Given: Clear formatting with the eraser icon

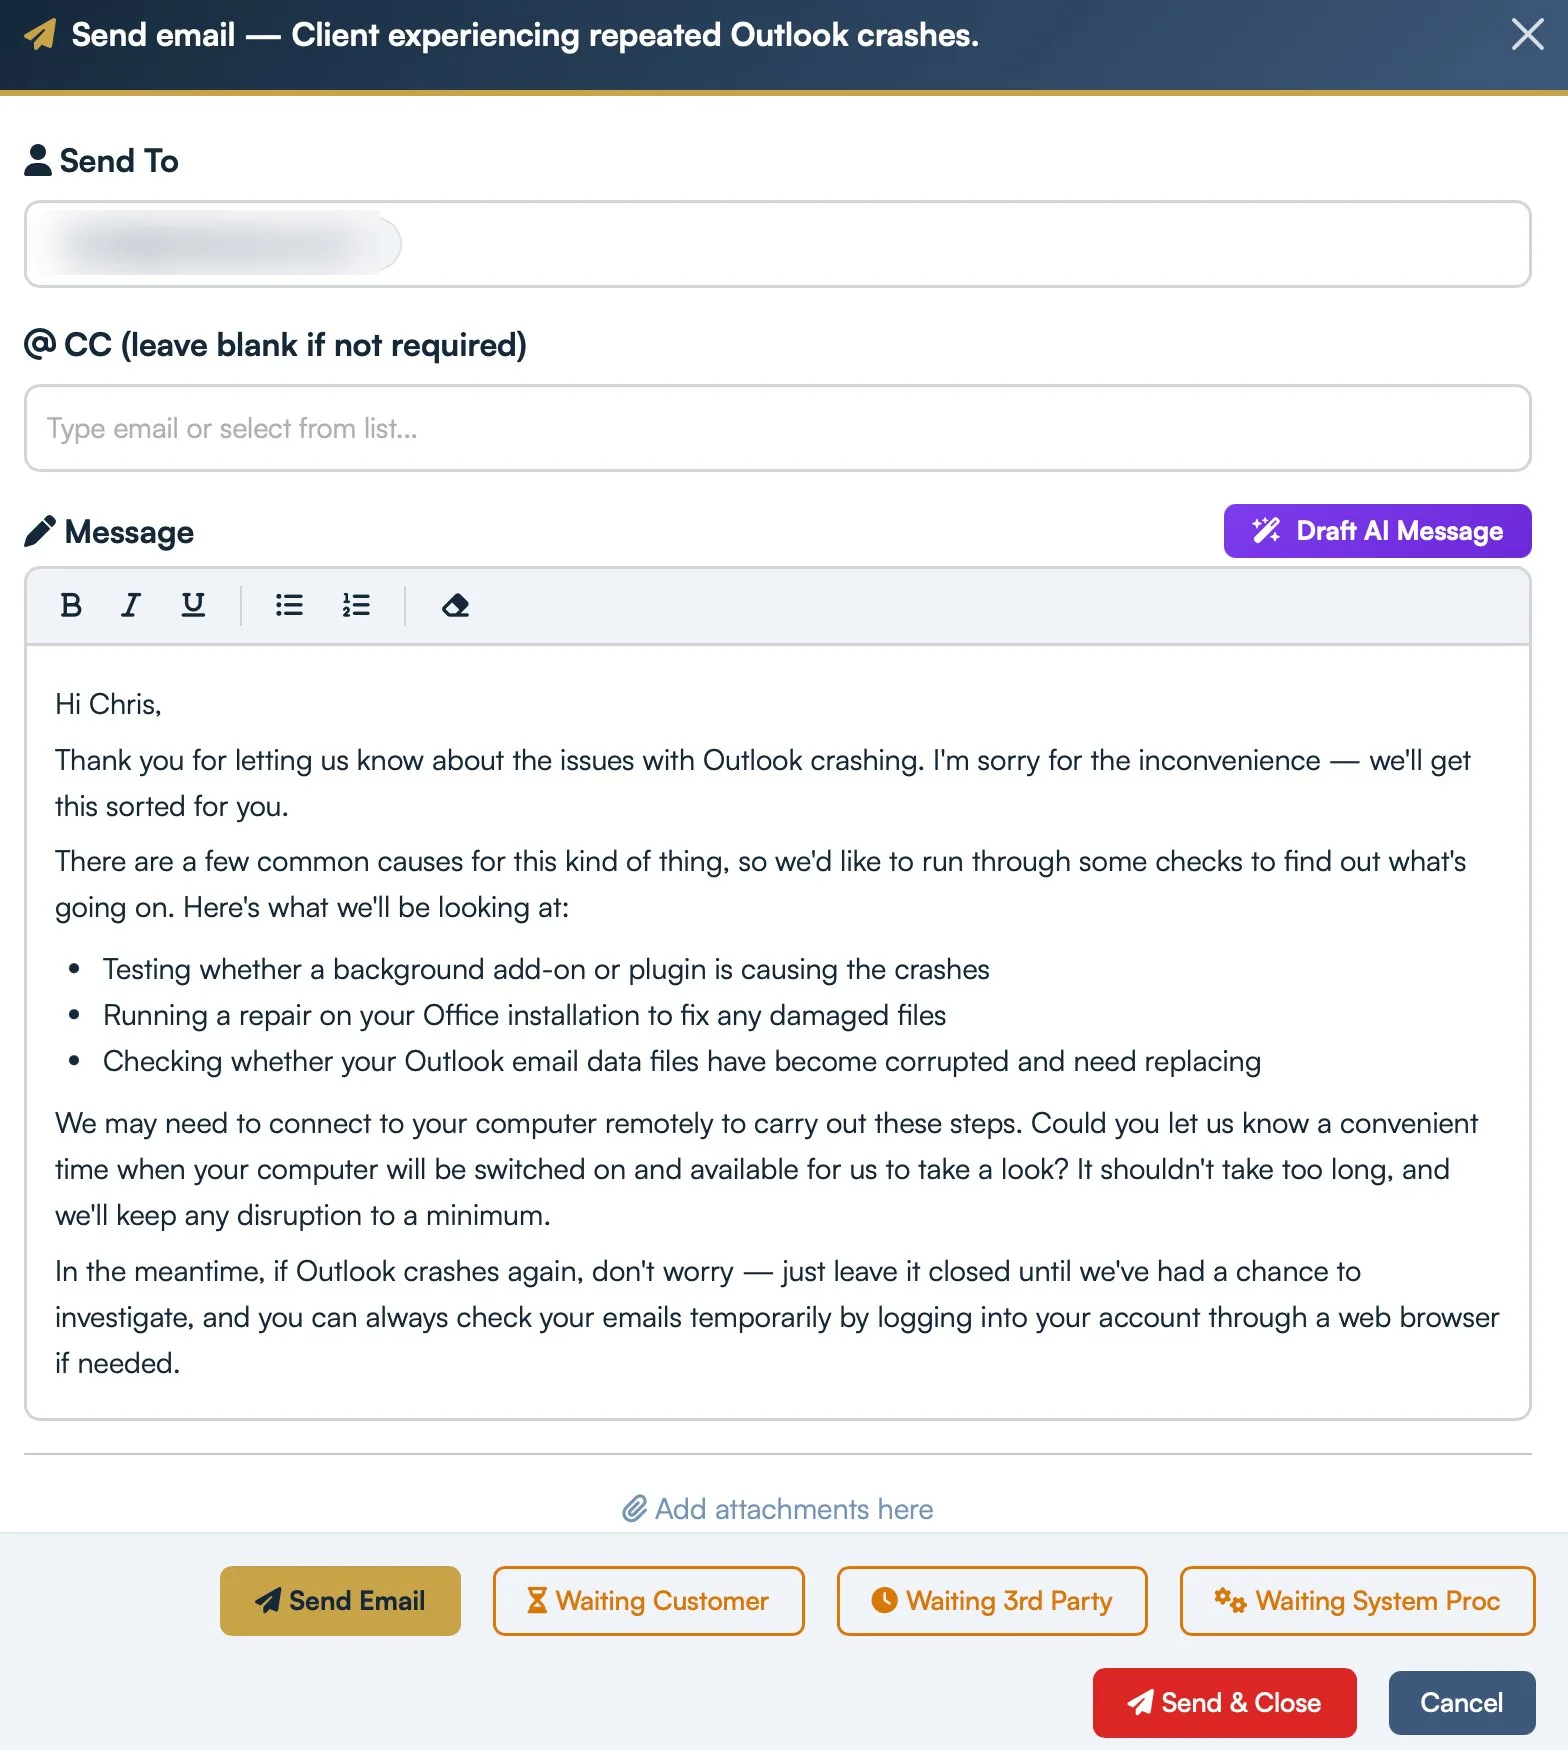Looking at the screenshot, I should [455, 605].
